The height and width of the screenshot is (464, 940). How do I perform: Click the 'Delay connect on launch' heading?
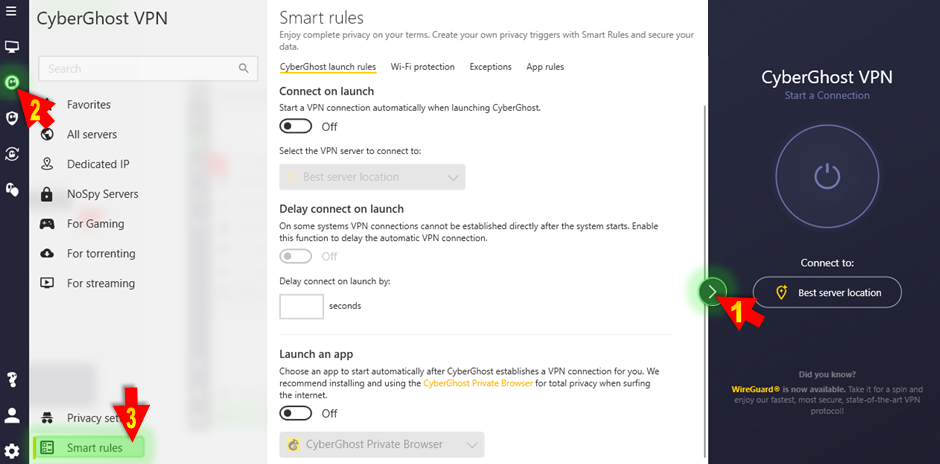342,209
